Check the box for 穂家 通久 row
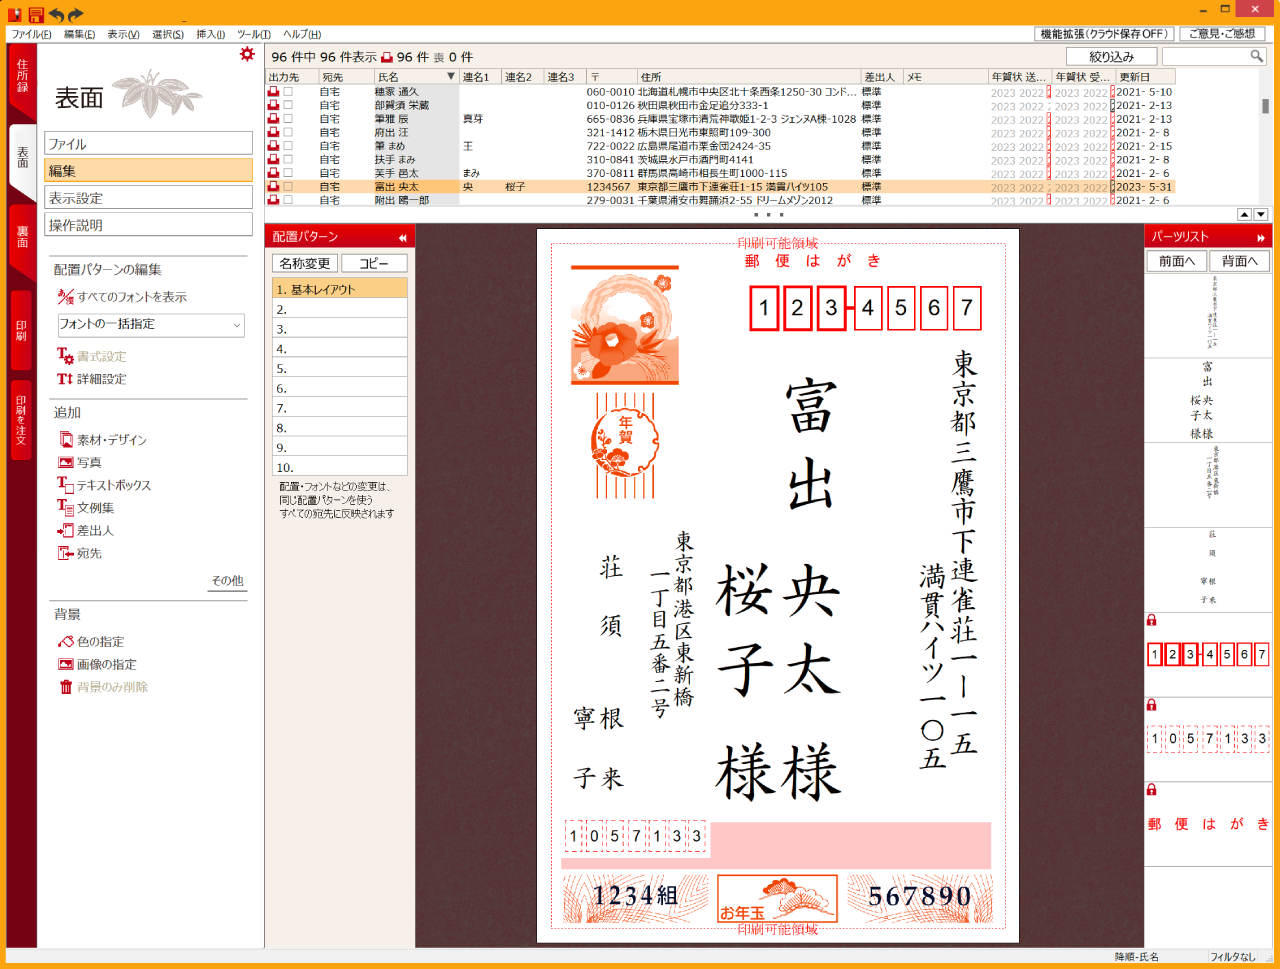 [x=288, y=92]
